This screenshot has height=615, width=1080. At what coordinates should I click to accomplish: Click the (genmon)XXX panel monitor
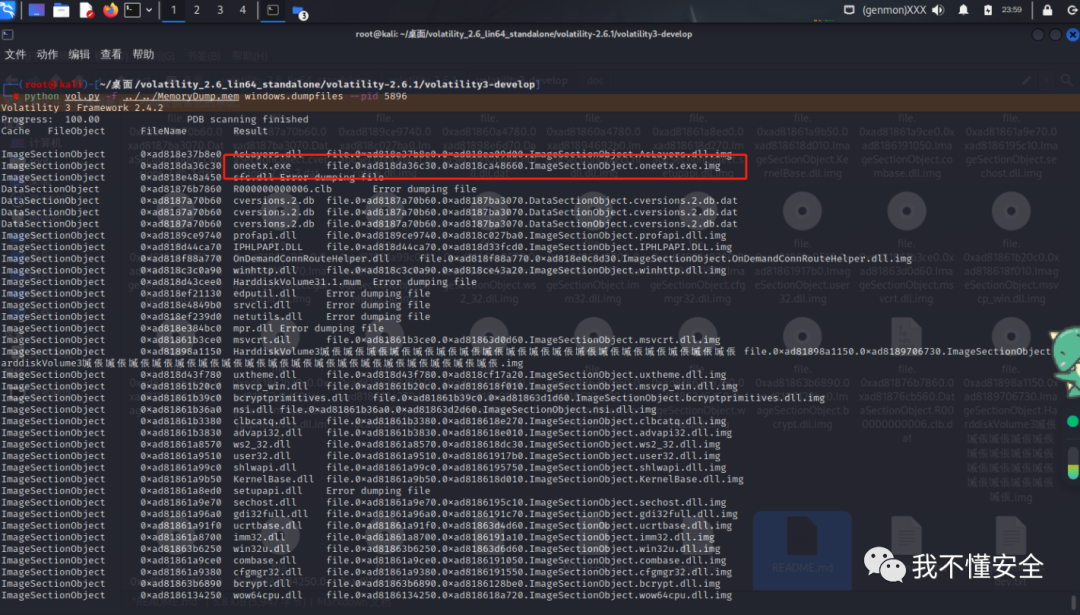(x=894, y=10)
